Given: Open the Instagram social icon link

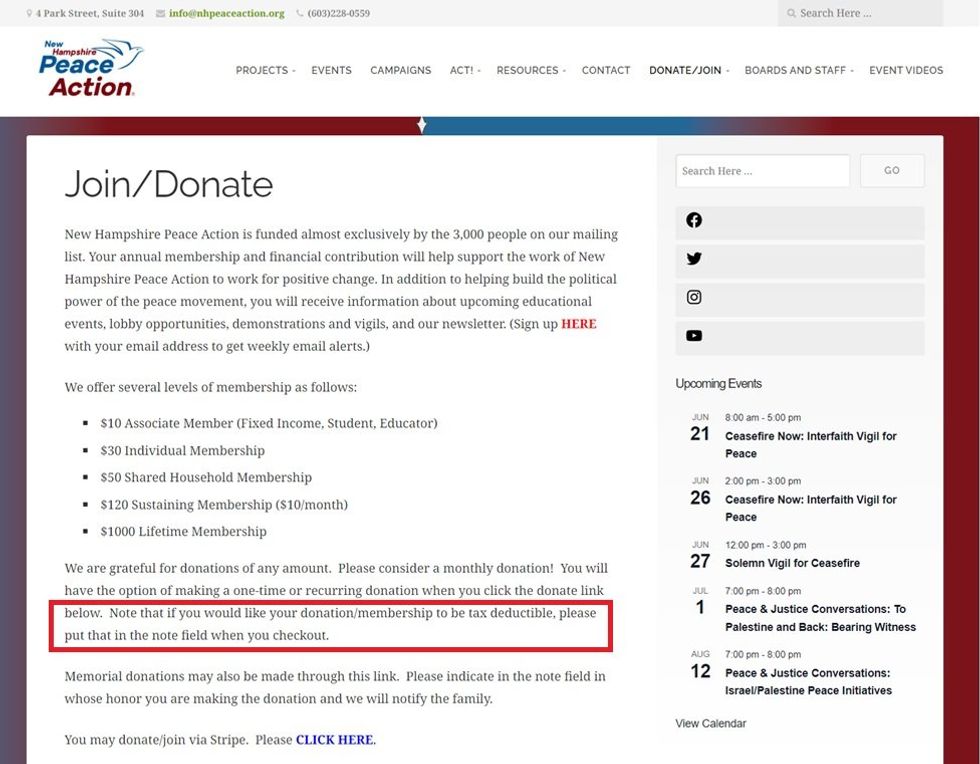Looking at the screenshot, I should 694,297.
